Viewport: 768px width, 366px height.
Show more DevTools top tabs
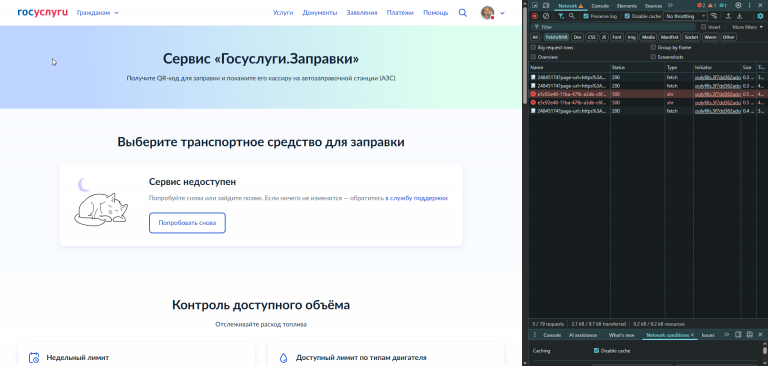[x=671, y=6]
